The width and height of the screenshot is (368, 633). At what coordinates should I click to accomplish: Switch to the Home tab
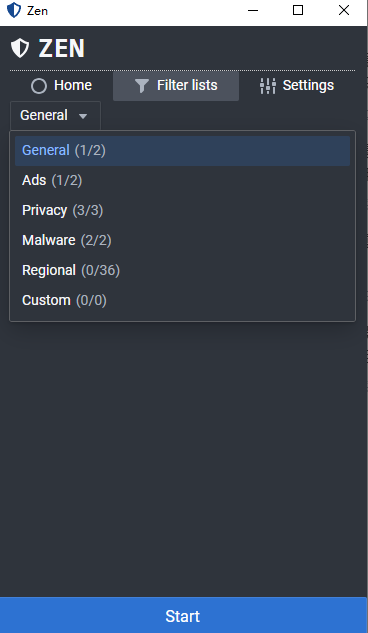tap(61, 86)
